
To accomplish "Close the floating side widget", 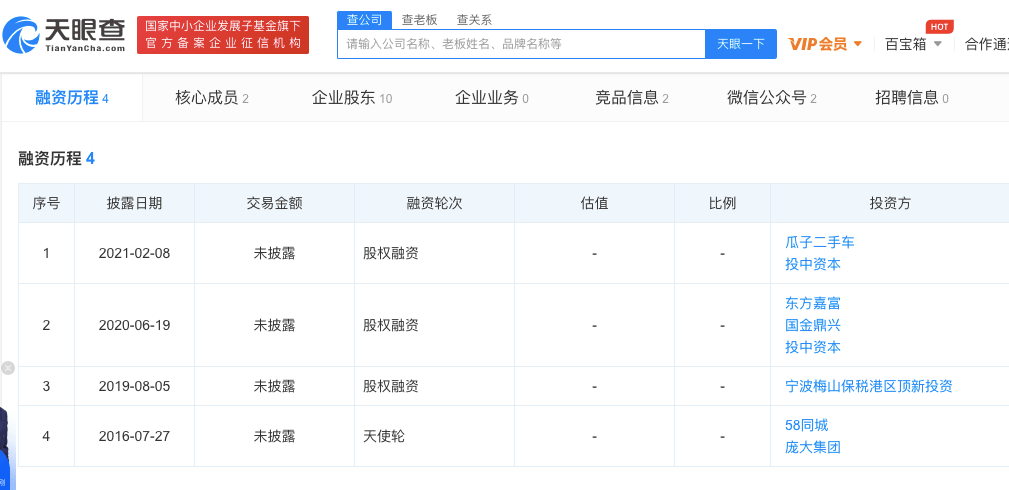I will coord(8,368).
